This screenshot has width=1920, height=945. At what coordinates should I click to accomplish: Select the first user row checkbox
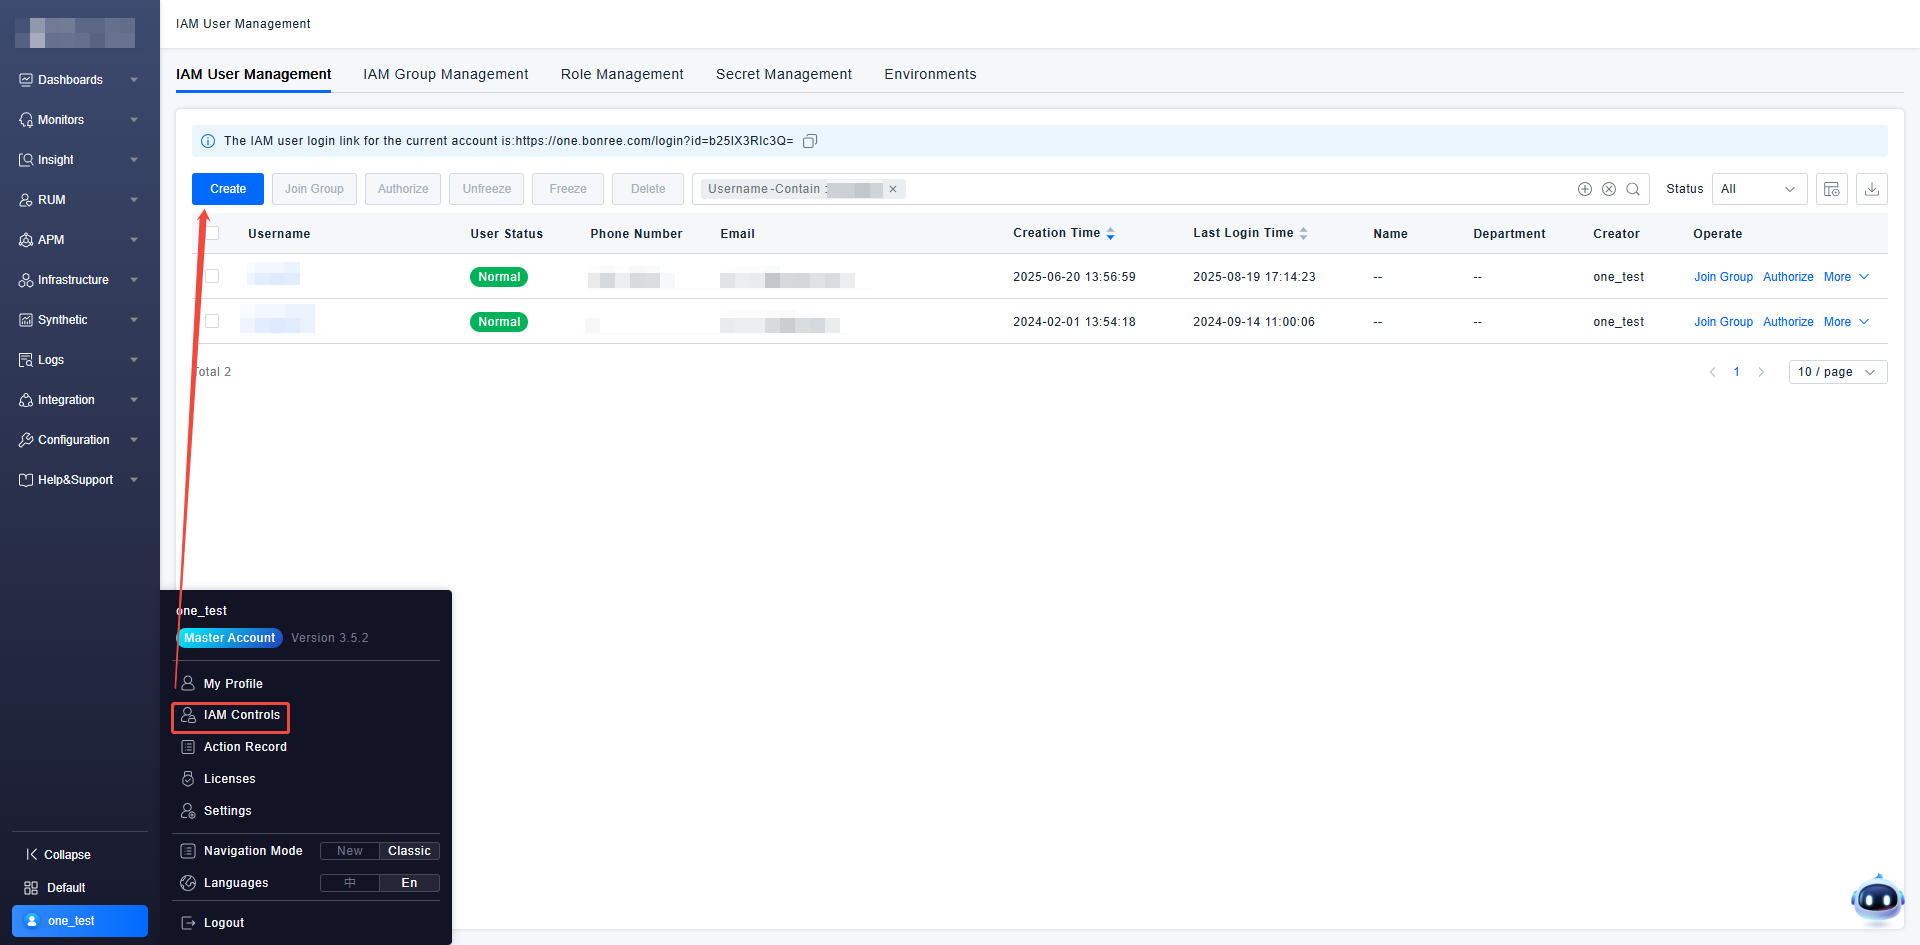pyautogui.click(x=212, y=276)
